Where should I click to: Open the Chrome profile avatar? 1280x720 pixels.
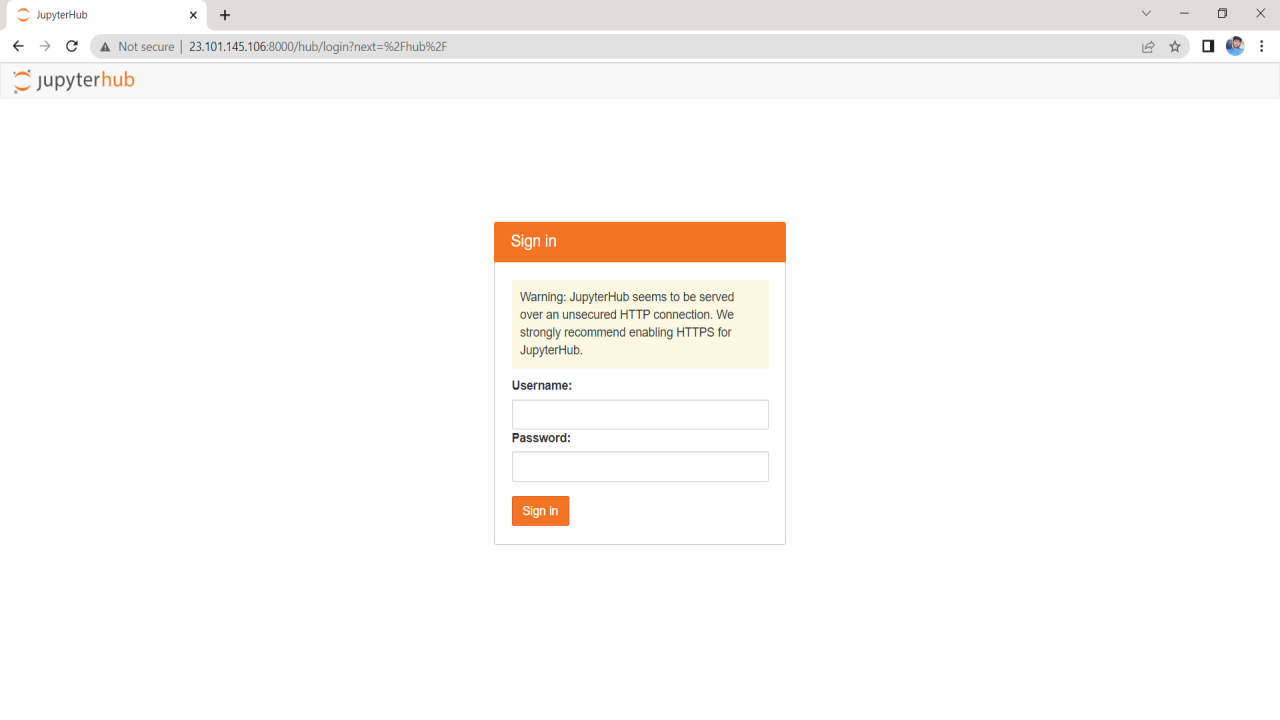click(1235, 46)
